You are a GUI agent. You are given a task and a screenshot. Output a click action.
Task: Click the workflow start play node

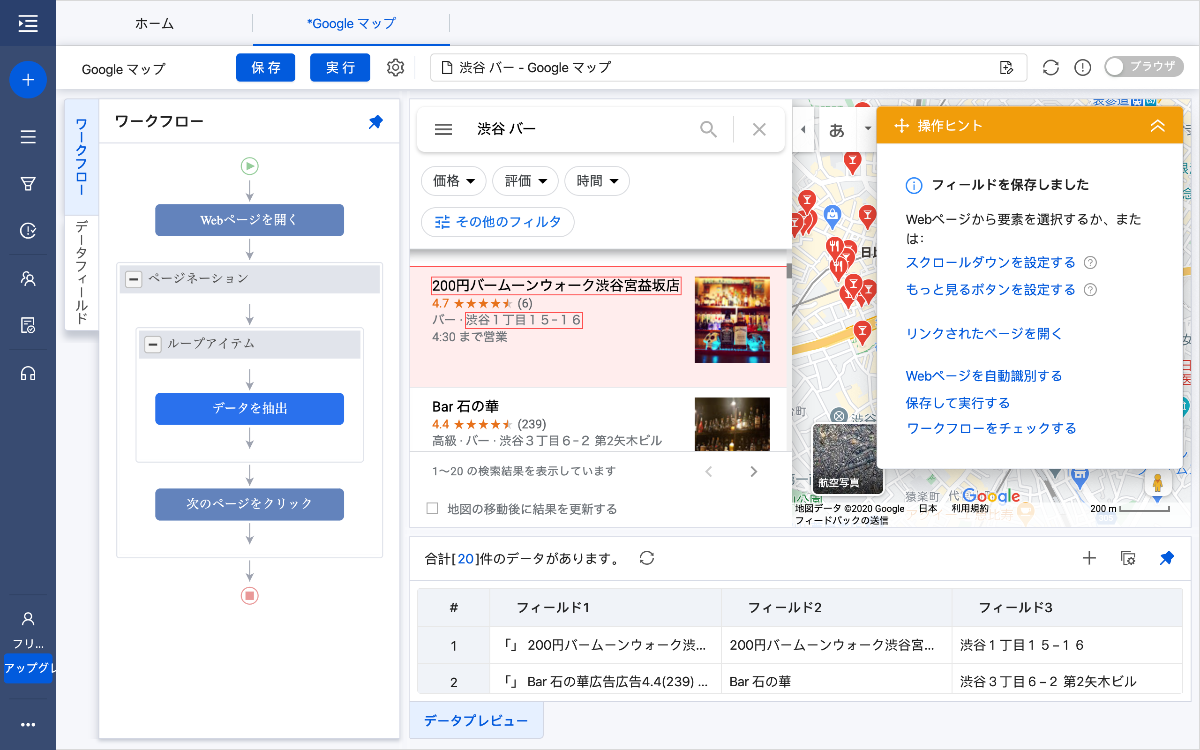point(249,166)
